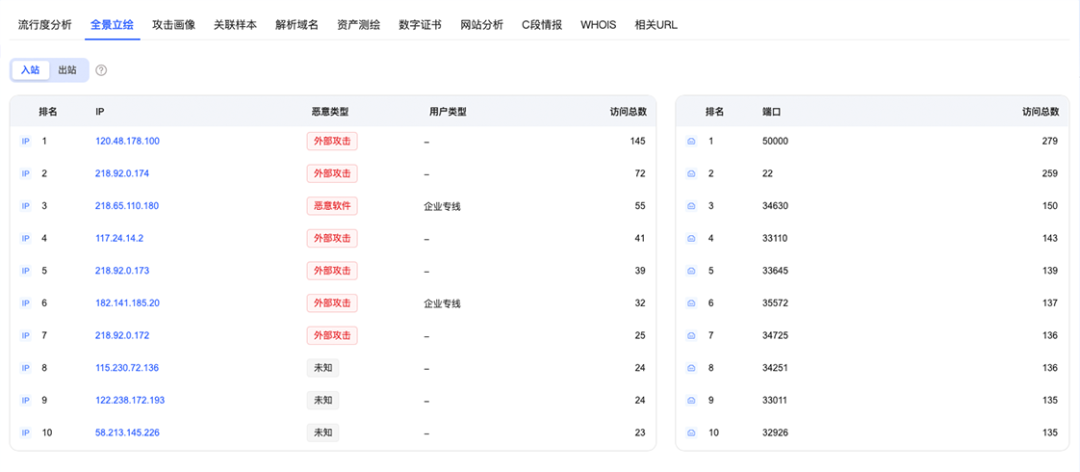This screenshot has width=1080, height=472.
Task: Open IP link 120.48.178.100
Action: (127, 141)
